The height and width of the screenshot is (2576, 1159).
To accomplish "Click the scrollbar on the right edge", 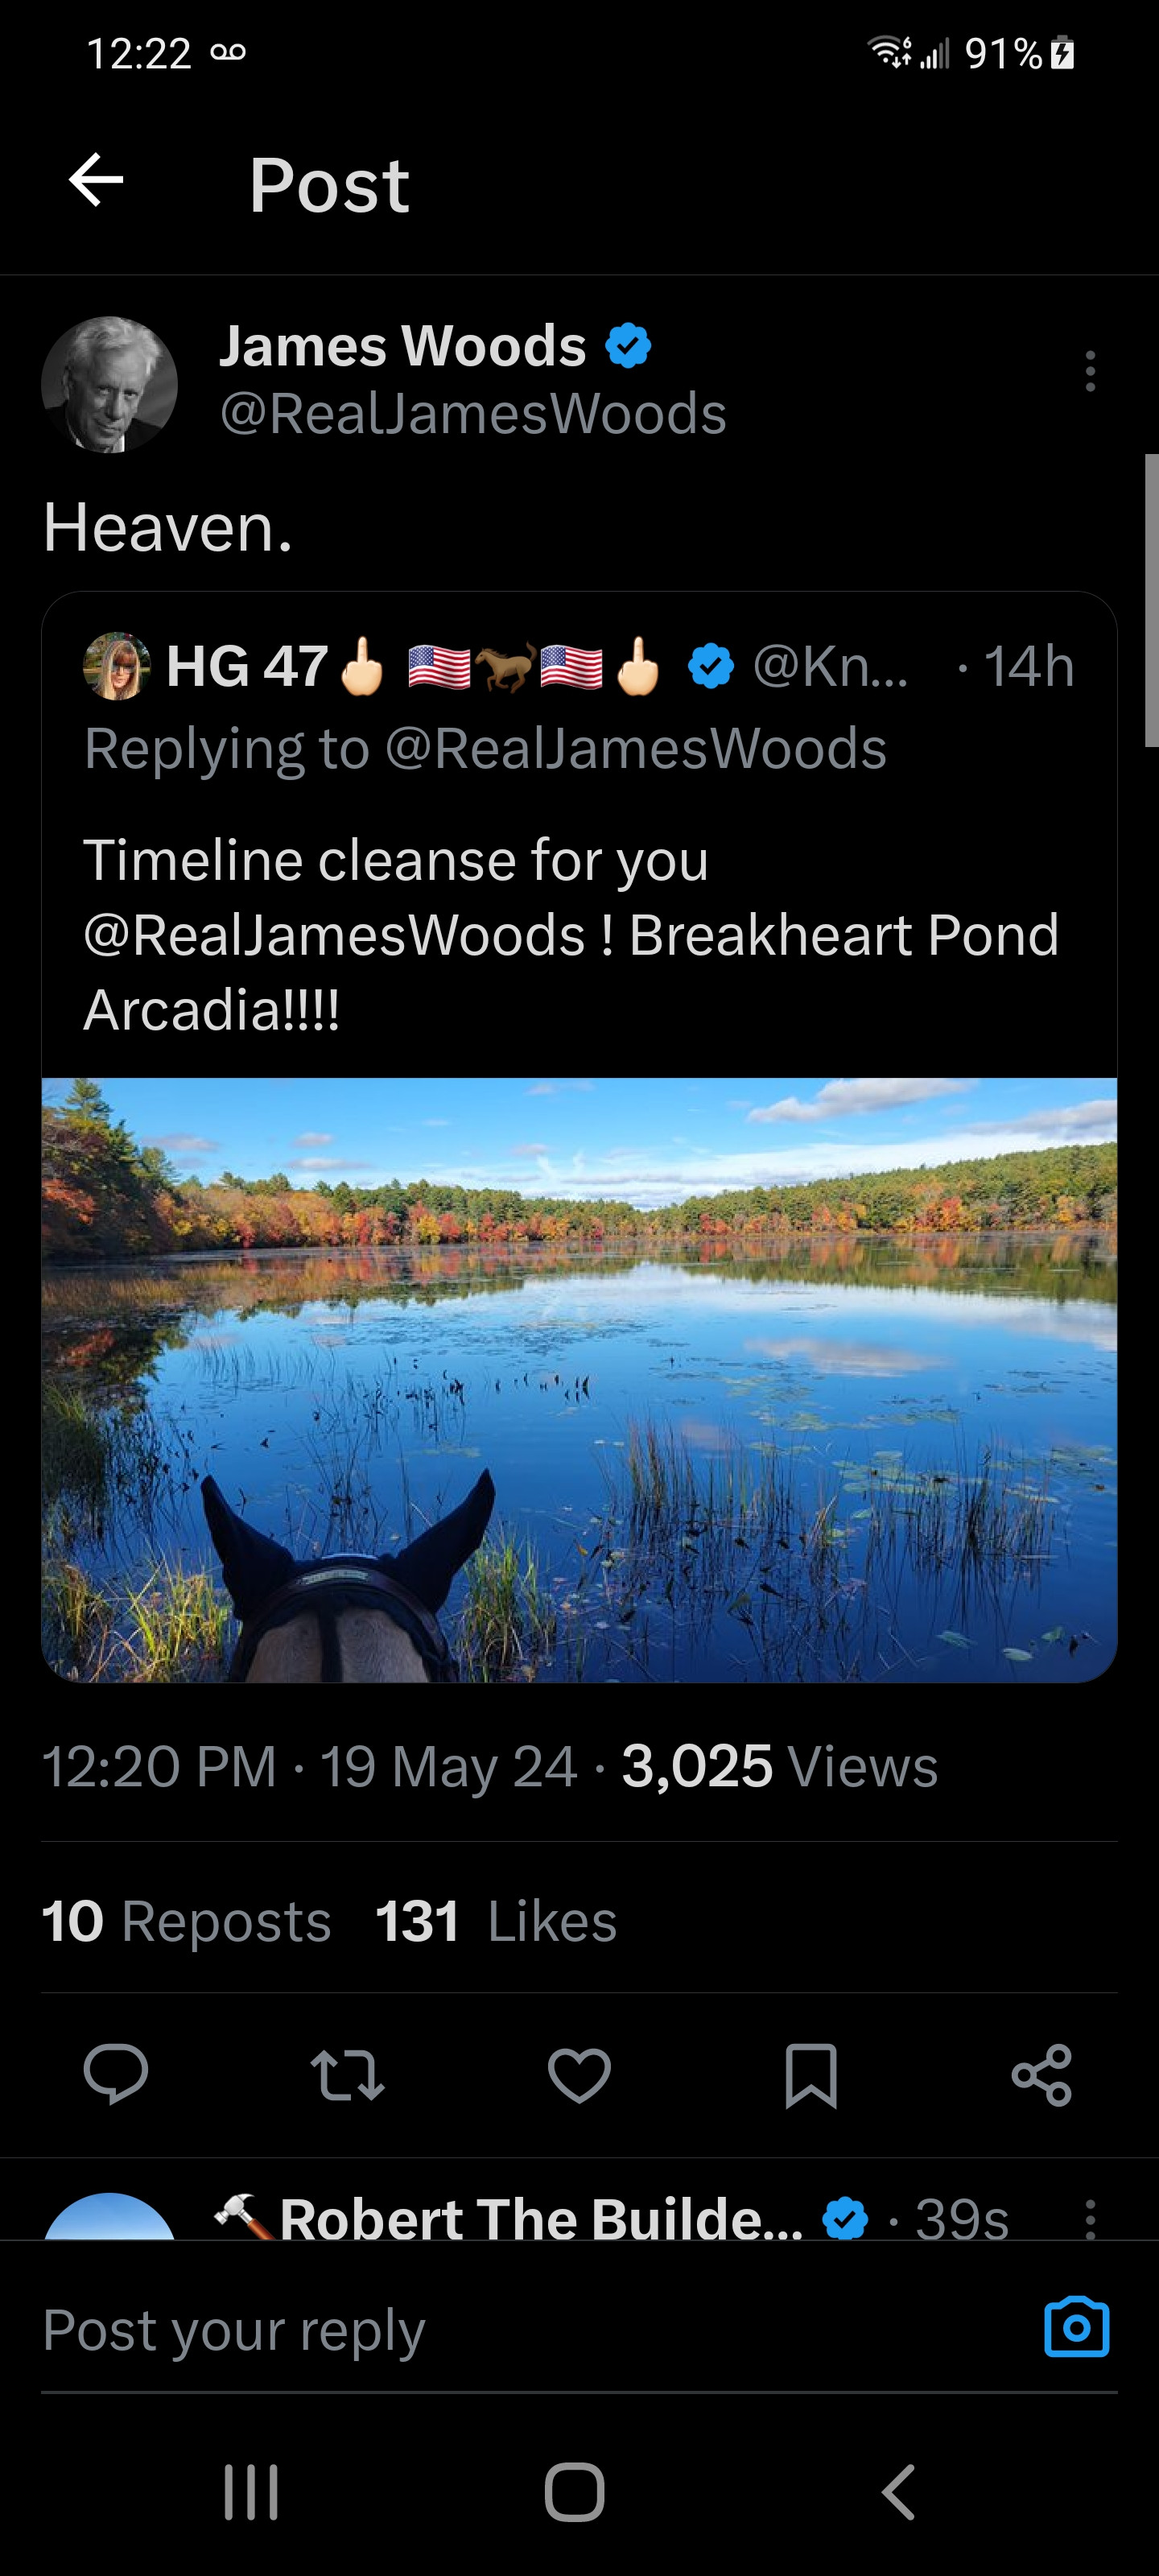I will tap(1151, 600).
